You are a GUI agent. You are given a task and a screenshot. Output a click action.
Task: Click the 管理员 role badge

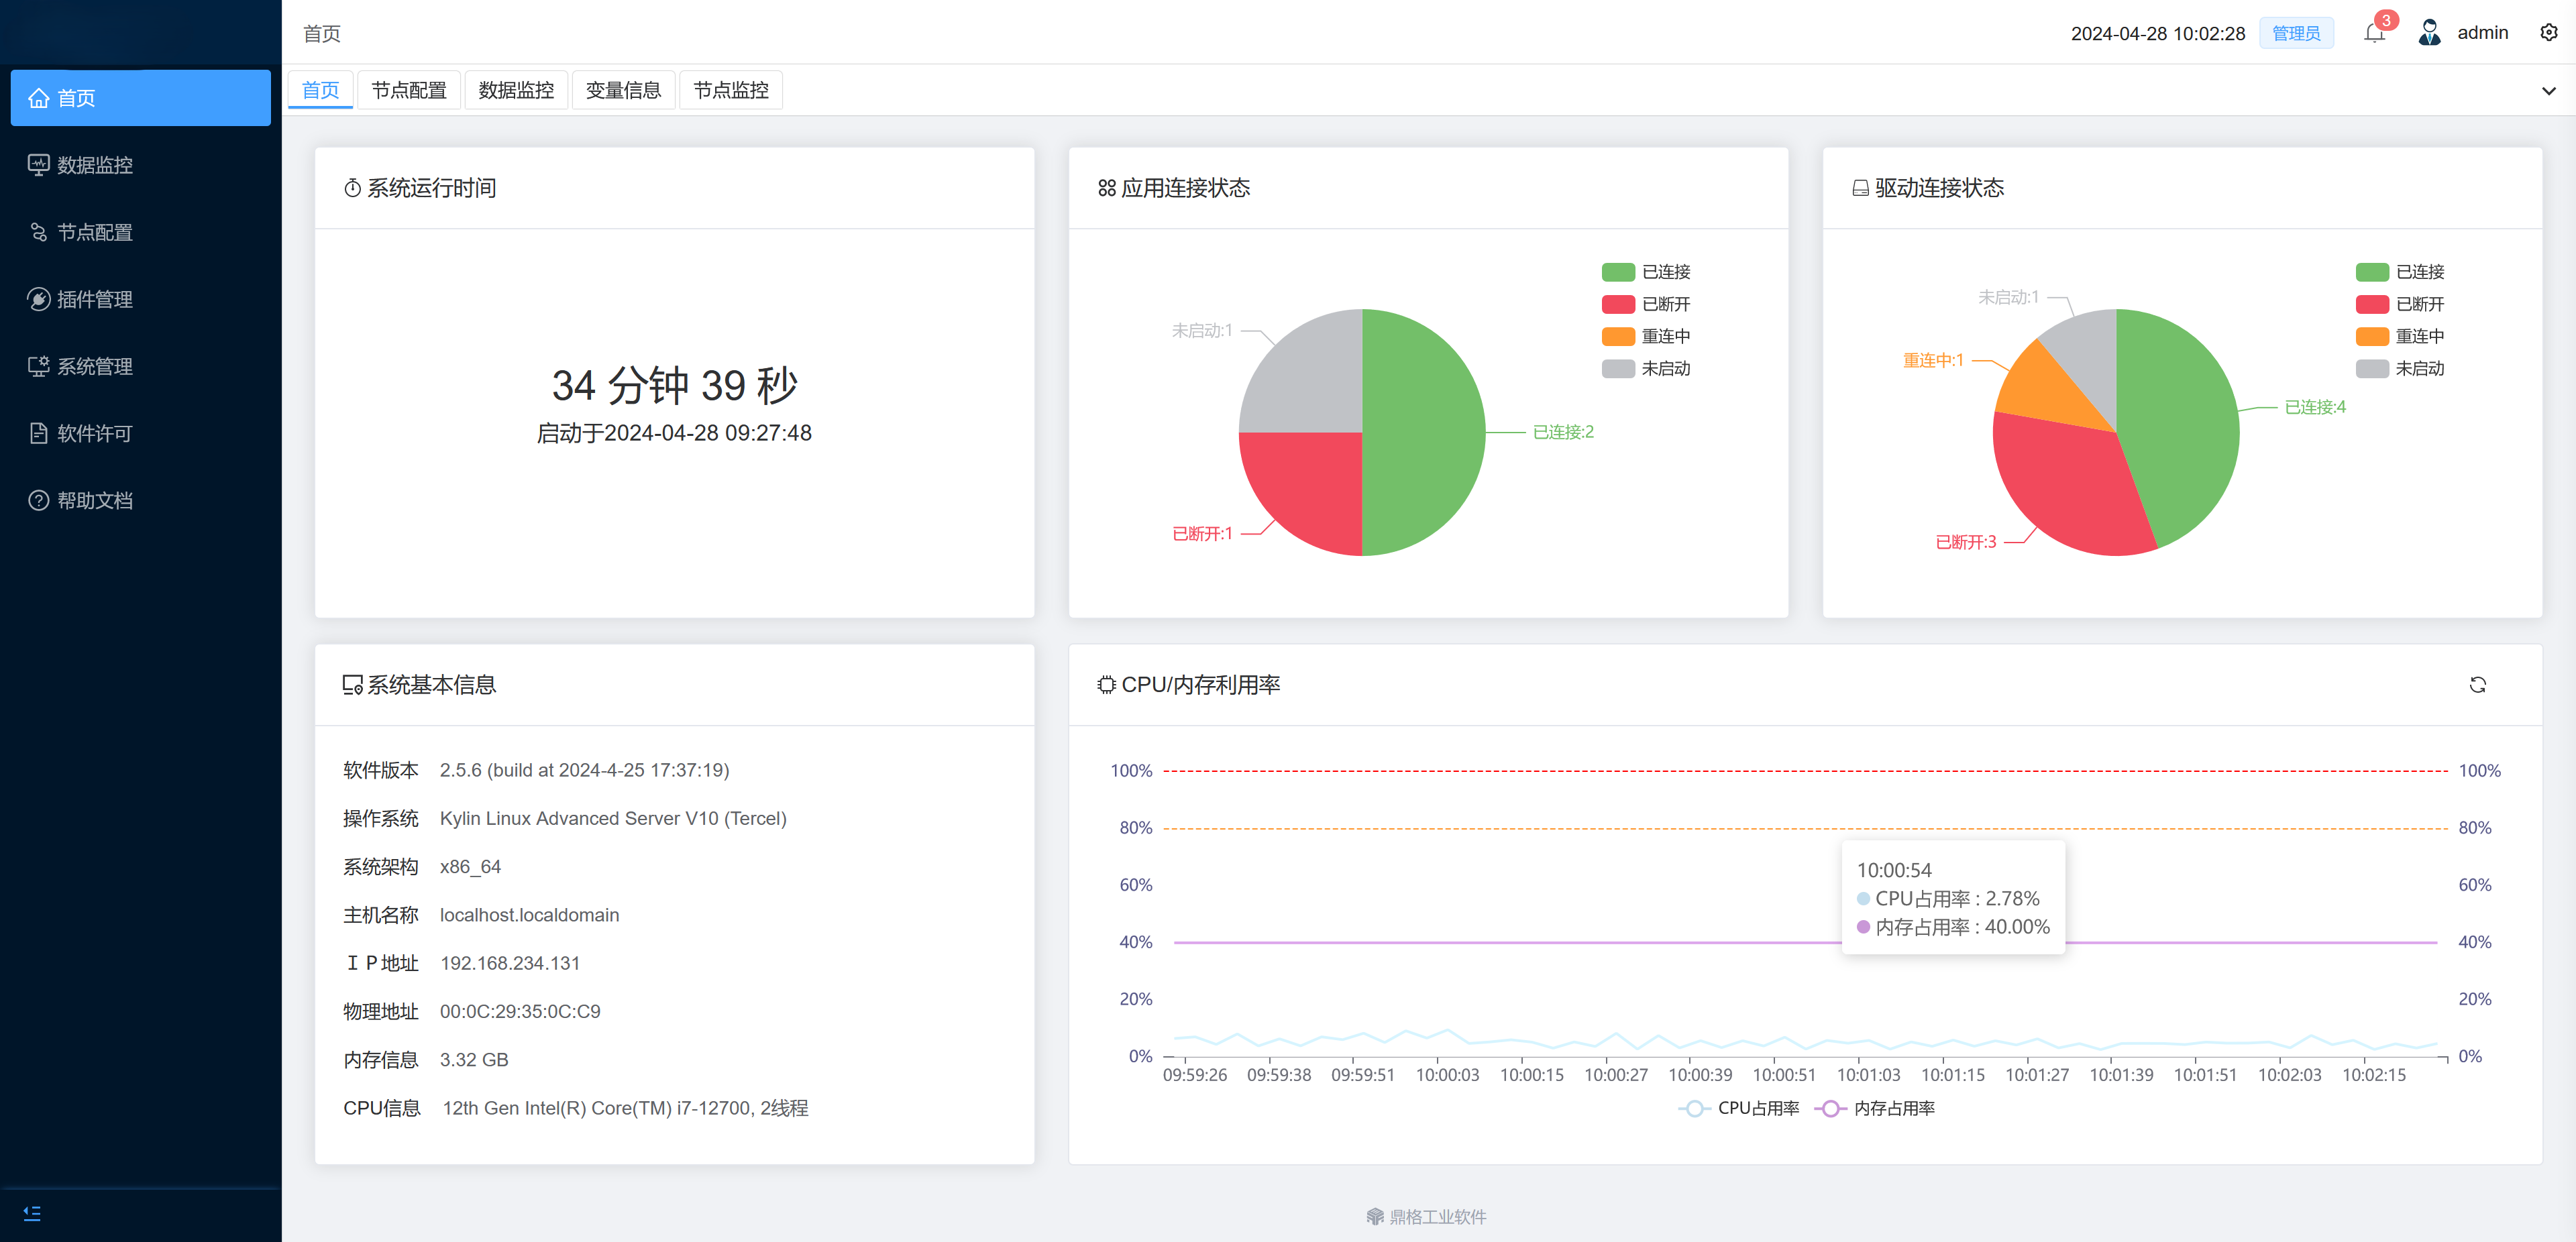[2296, 33]
